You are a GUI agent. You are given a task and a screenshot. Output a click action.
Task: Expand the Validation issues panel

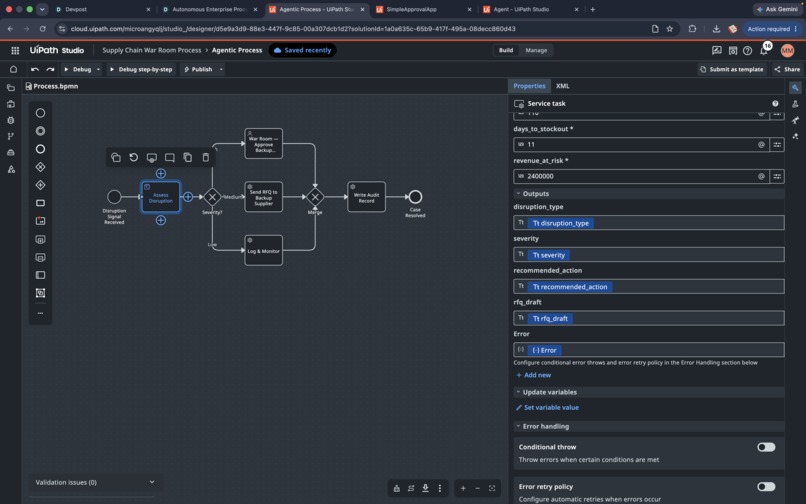152,482
